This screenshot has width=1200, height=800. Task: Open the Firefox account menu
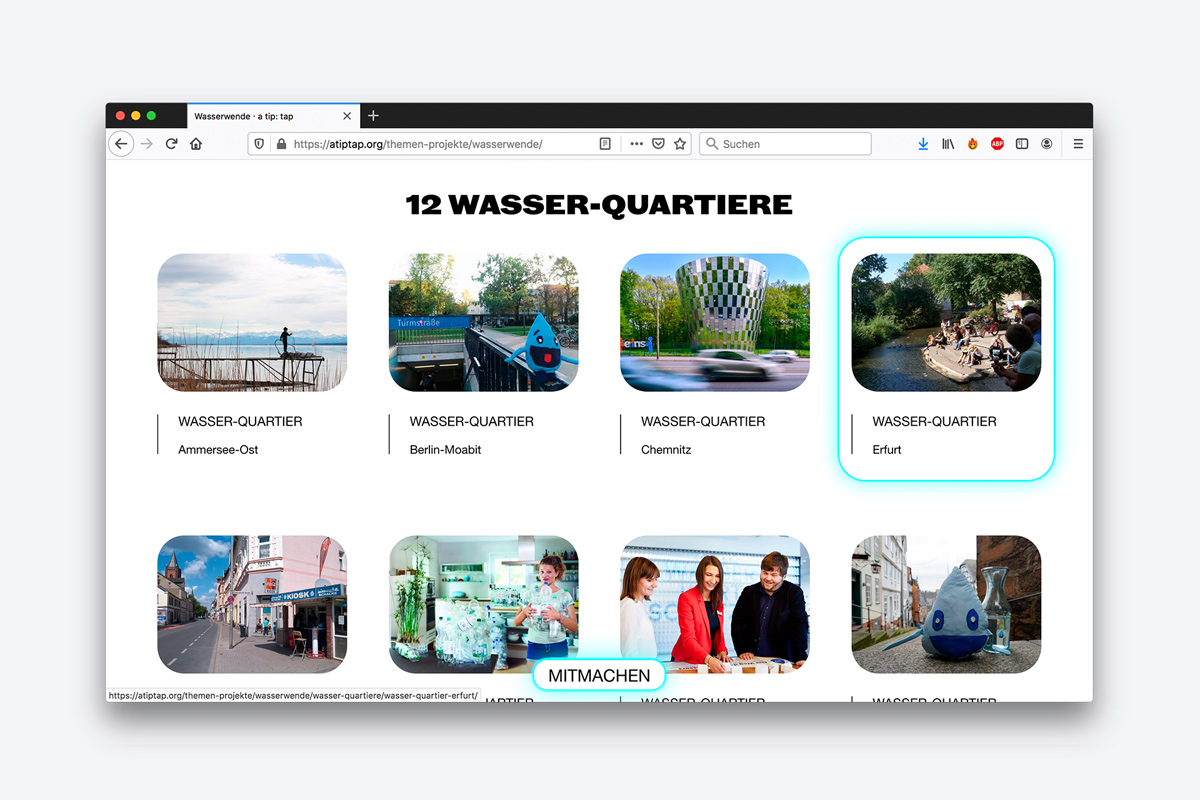[1047, 144]
